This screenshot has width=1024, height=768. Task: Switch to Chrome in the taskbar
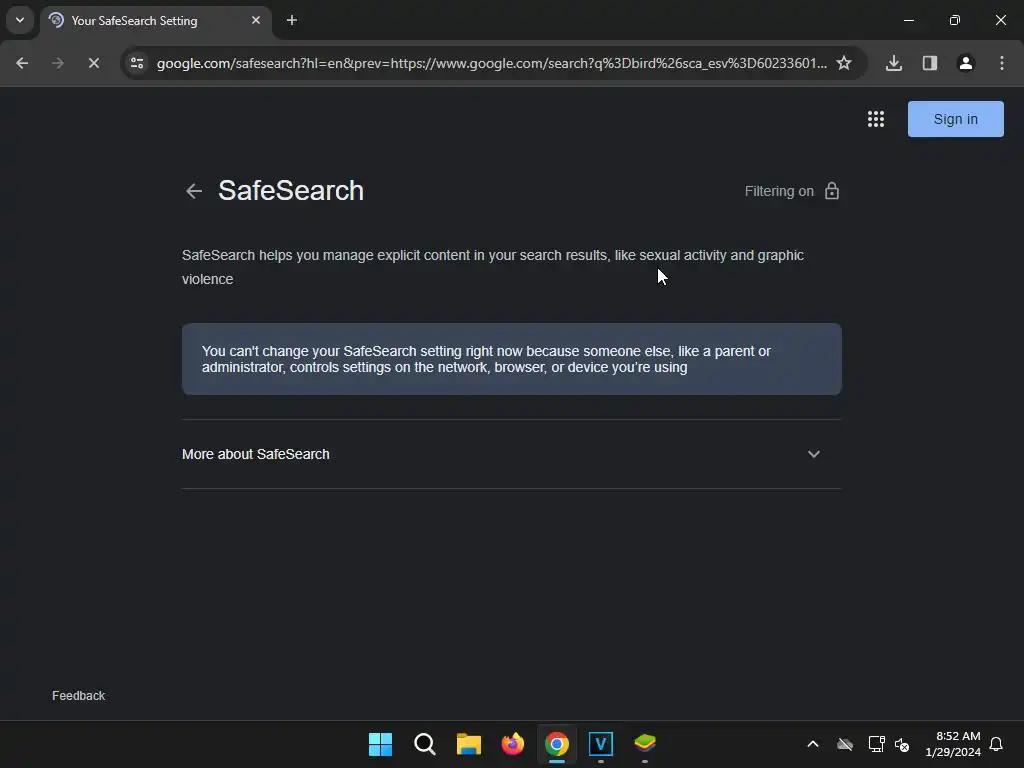[x=556, y=744]
